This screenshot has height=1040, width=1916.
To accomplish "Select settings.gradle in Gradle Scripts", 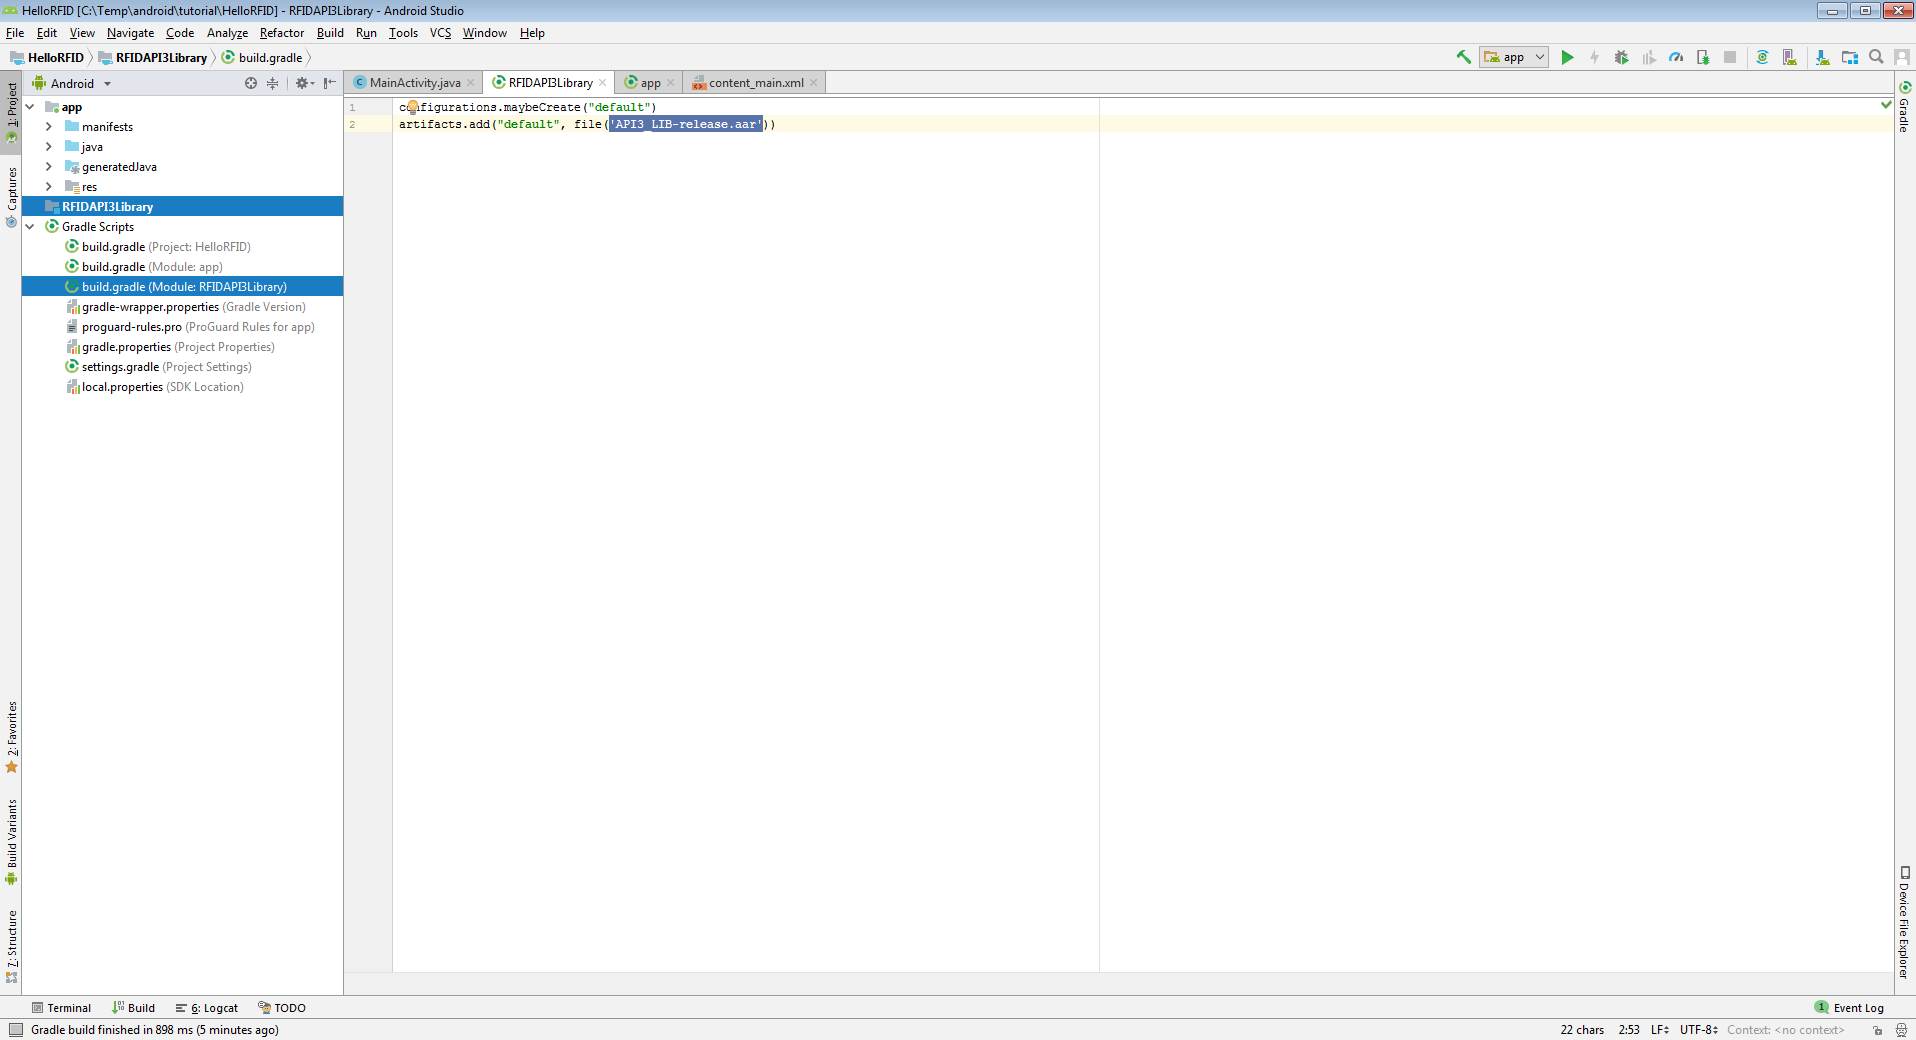I will (120, 367).
